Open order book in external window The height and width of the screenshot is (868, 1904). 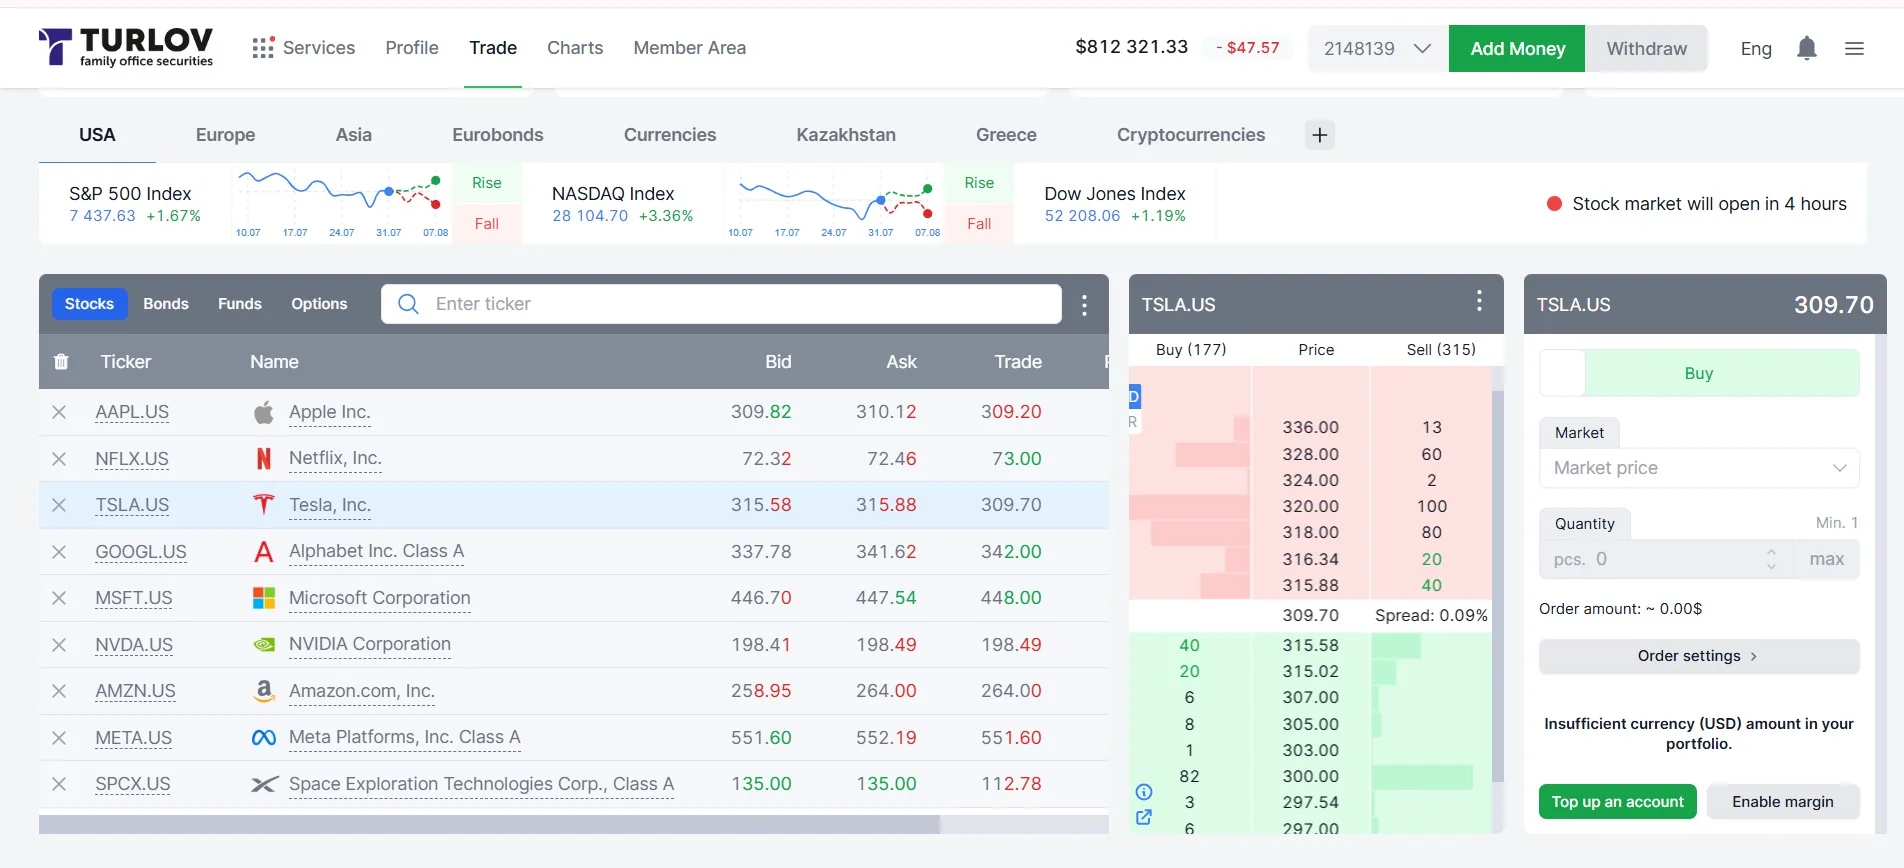pos(1144,817)
